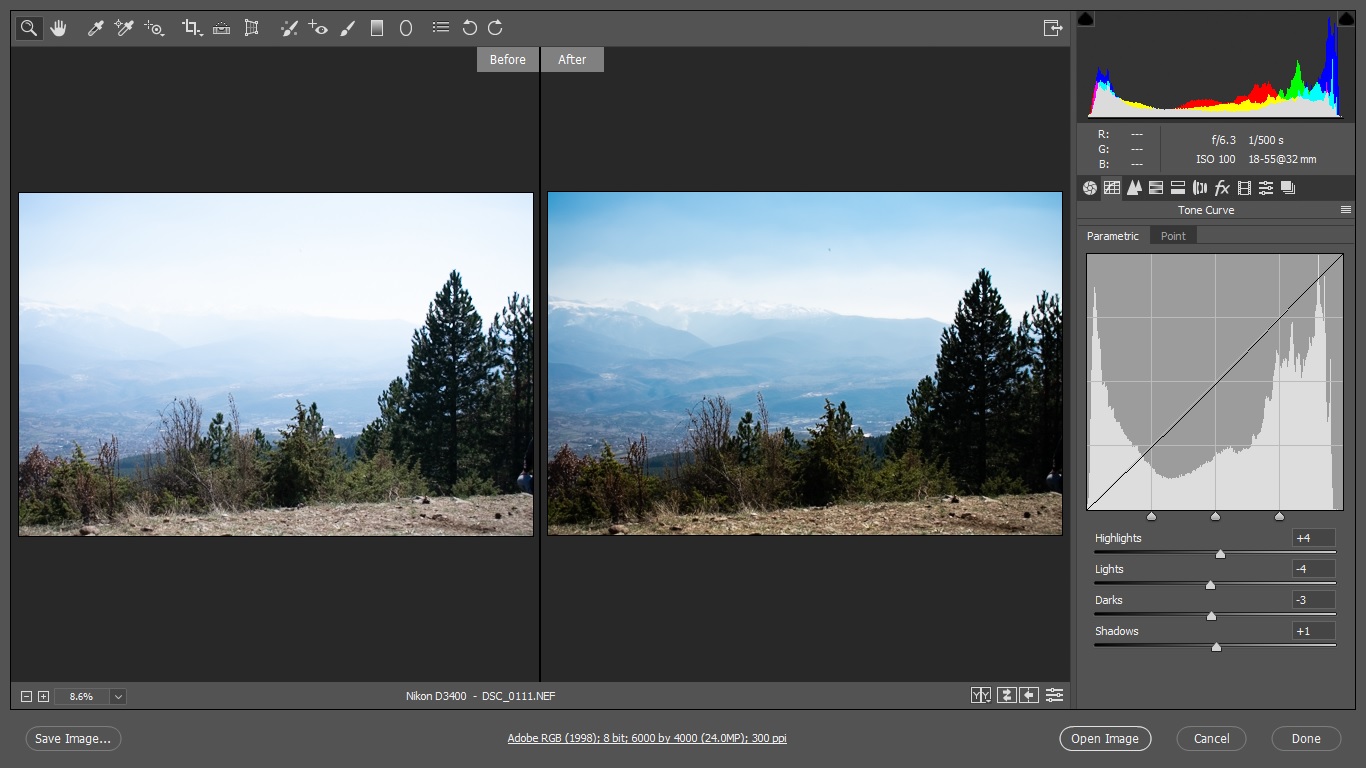
Task: Switch to the Point curve tab
Action: pos(1173,236)
